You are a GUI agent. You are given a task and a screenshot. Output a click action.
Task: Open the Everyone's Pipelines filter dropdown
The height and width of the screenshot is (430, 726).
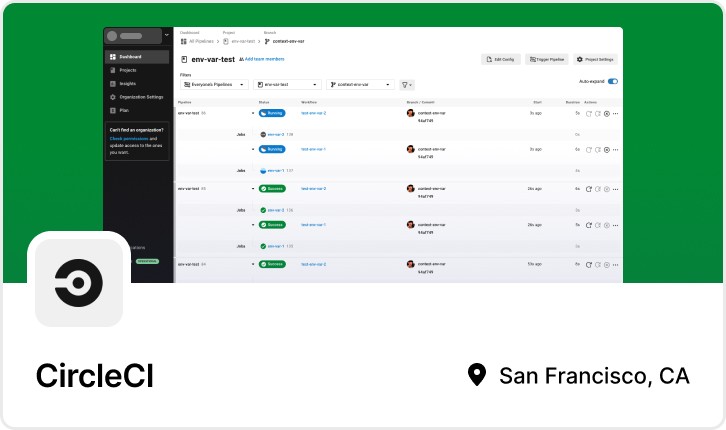[x=214, y=85]
